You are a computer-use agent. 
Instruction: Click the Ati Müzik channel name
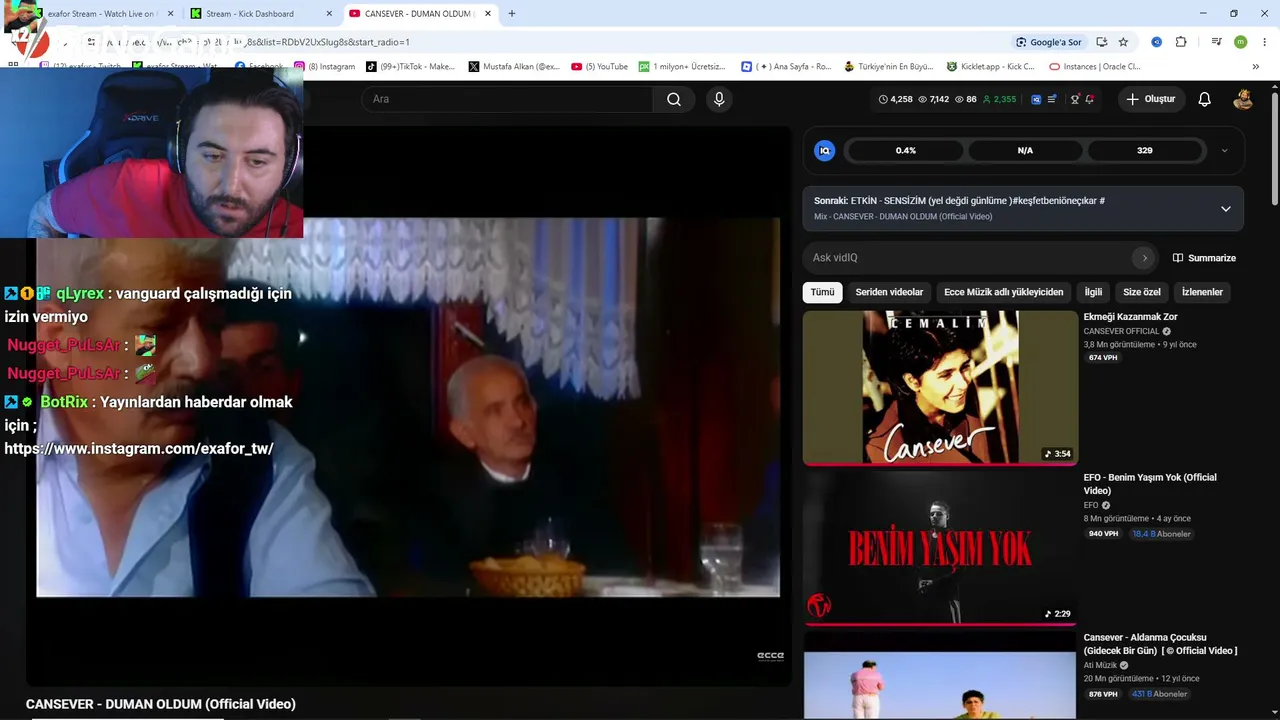(1101, 665)
